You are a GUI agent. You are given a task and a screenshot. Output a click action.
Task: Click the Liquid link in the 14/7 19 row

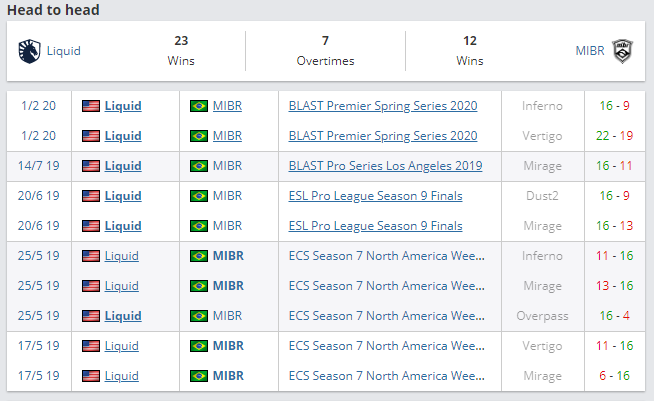coord(123,166)
